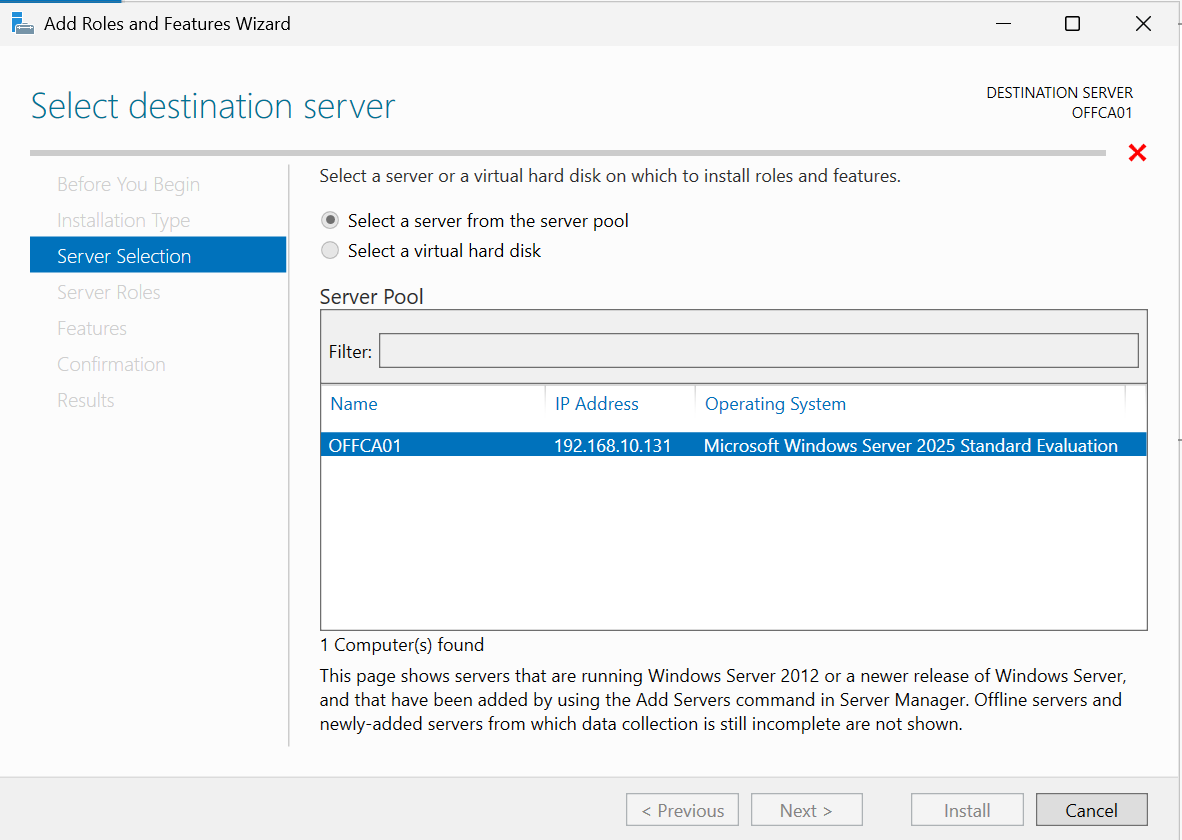Go to Installation Type step
Image resolution: width=1182 pixels, height=840 pixels.
tap(123, 221)
